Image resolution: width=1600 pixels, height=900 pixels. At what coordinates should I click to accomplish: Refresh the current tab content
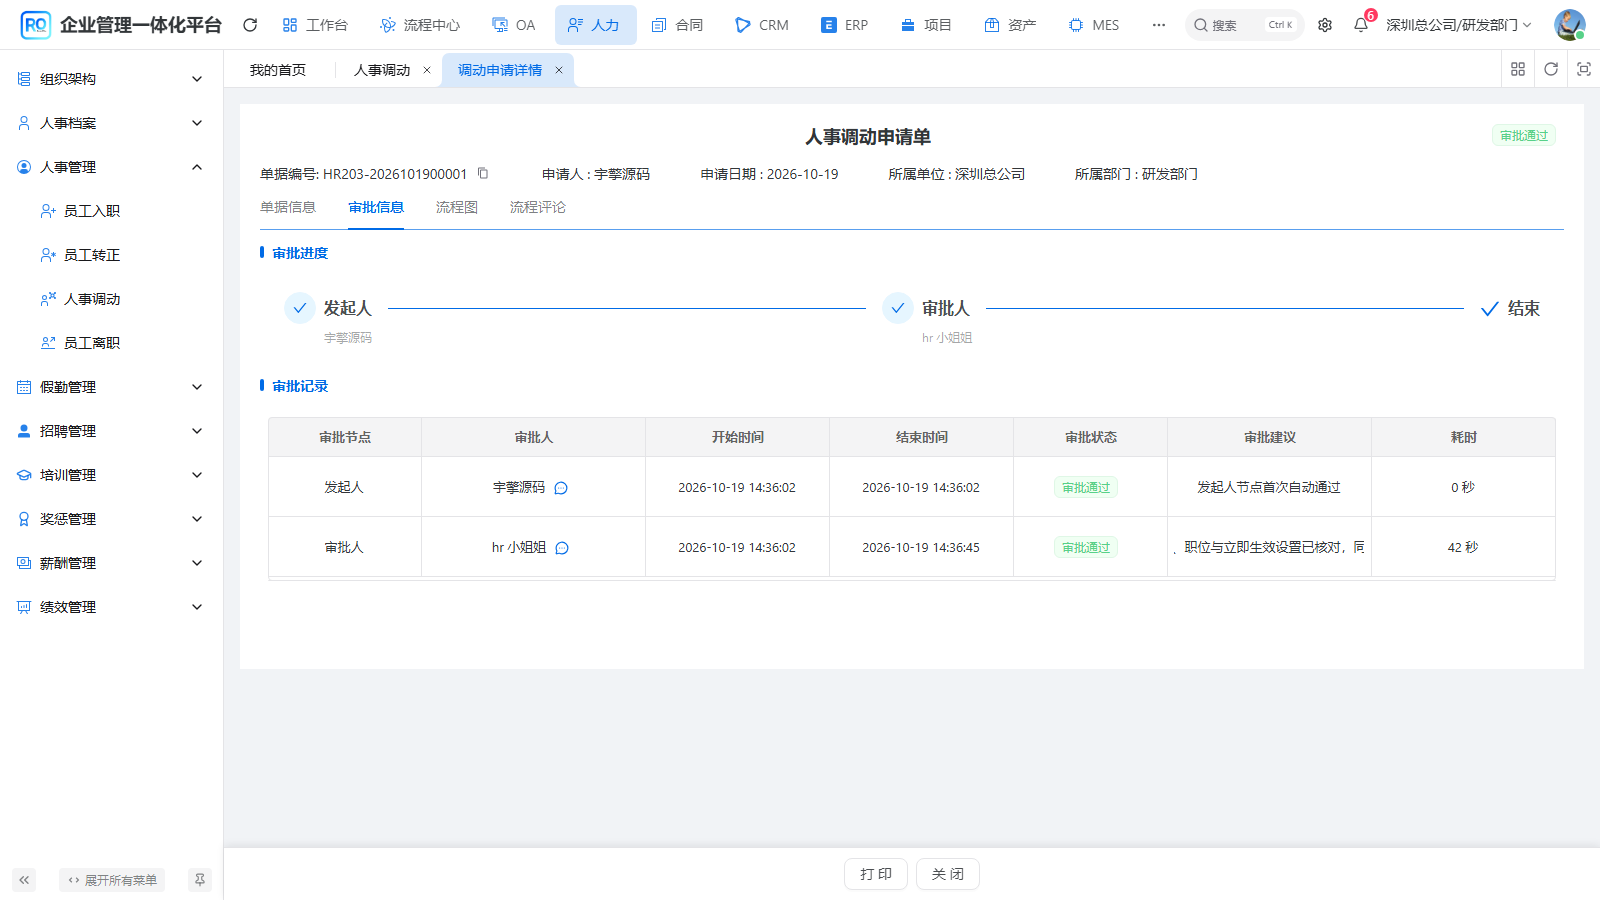pos(1551,69)
